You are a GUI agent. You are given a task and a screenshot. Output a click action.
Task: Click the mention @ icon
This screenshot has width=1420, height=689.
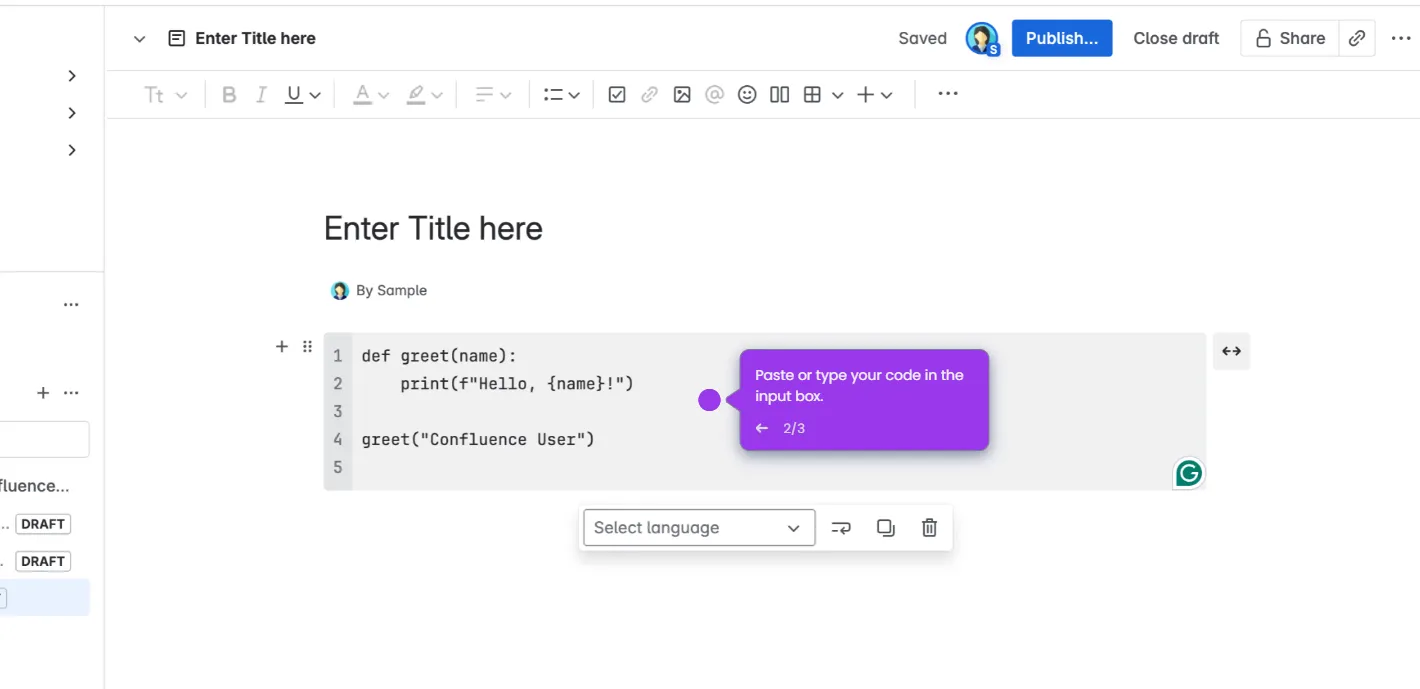714,95
